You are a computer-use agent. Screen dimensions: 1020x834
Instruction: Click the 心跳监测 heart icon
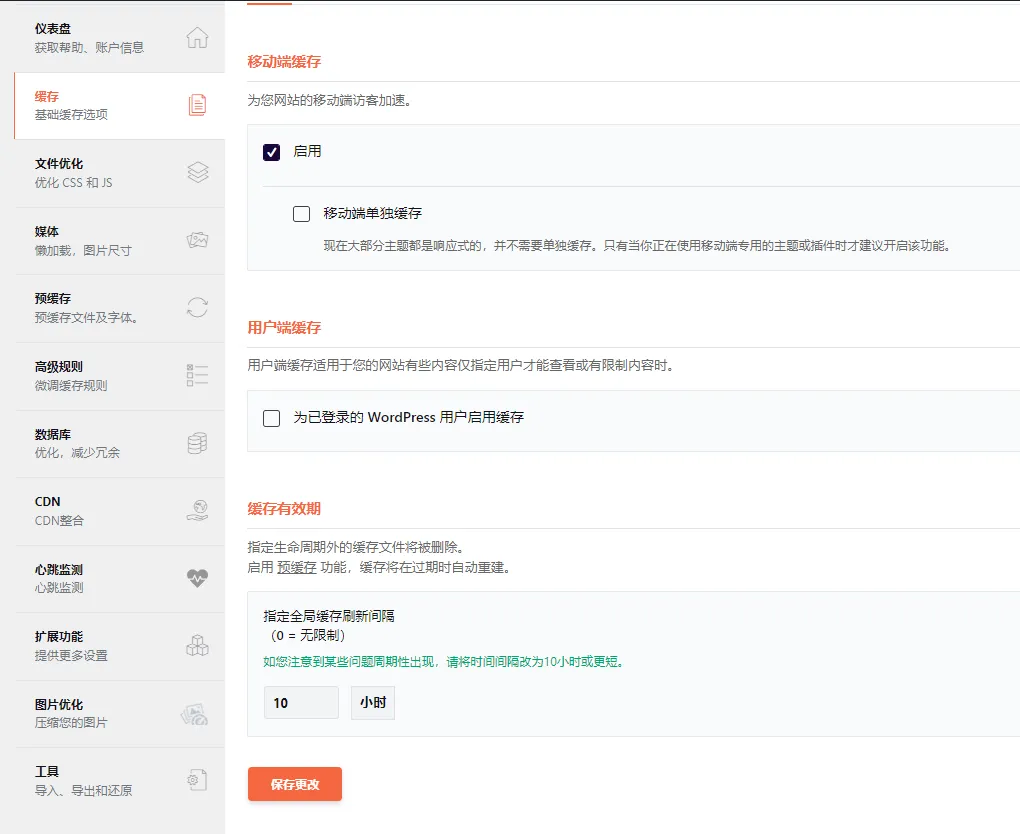pos(198,578)
